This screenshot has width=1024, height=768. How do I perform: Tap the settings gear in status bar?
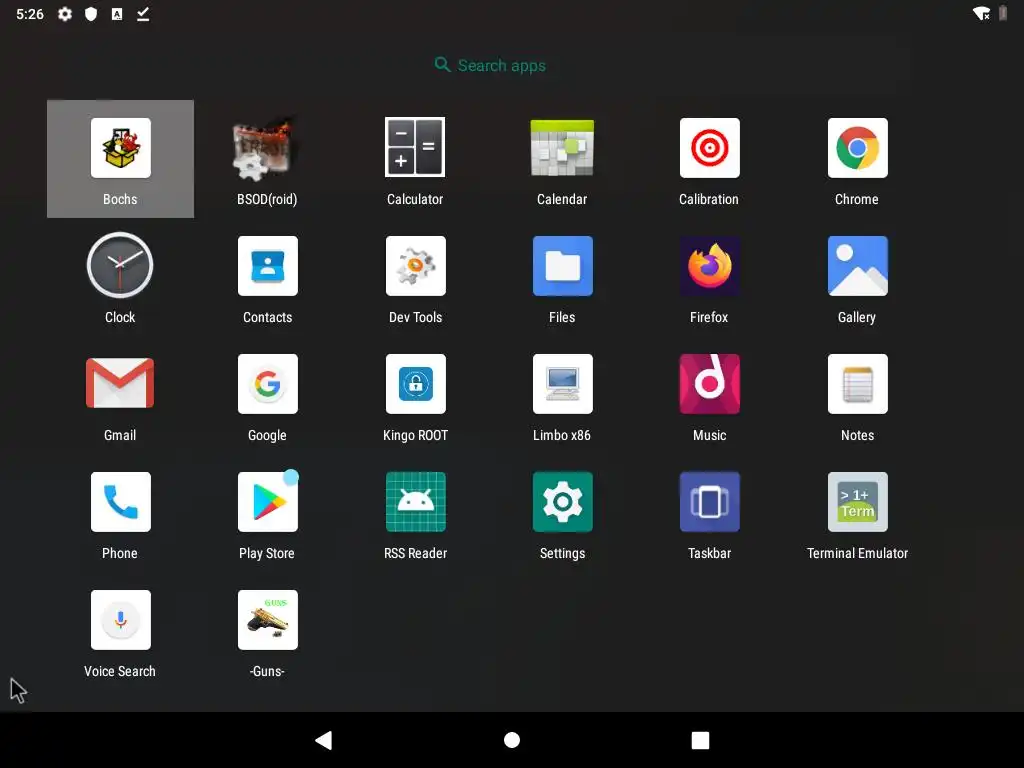65,14
